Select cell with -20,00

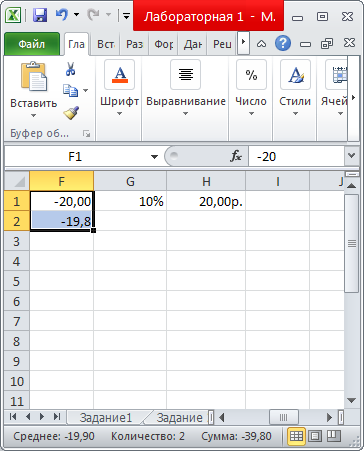[x=62, y=201]
